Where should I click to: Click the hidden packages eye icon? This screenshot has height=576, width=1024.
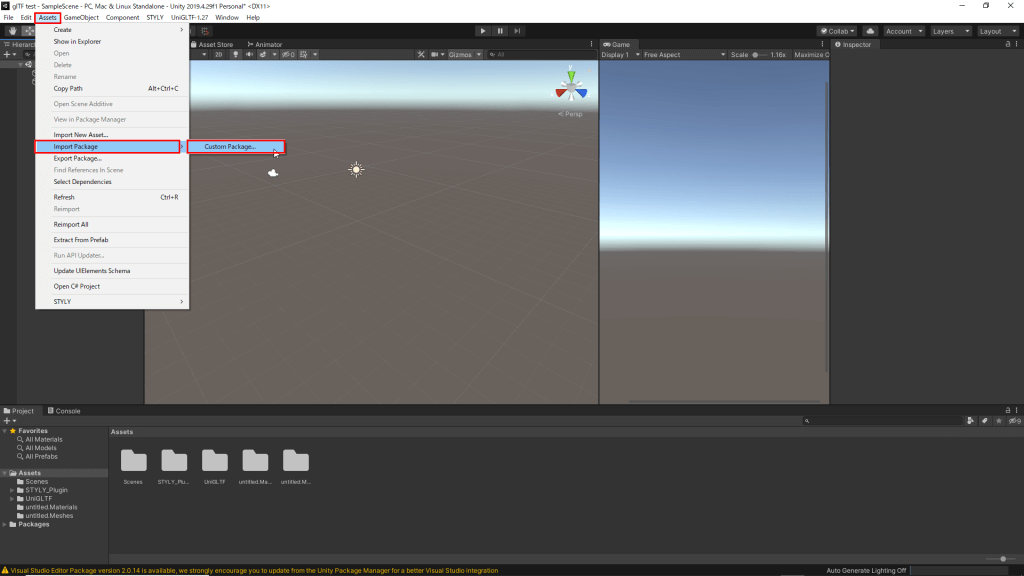click(1015, 421)
